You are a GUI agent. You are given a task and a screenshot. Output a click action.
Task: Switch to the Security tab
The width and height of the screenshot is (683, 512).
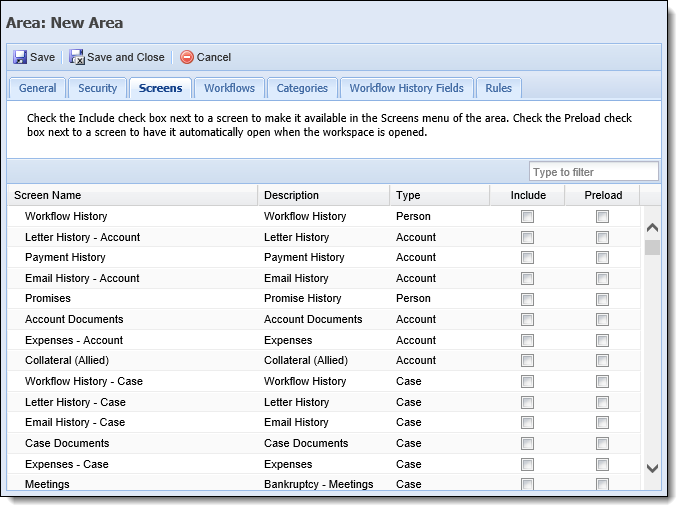[98, 88]
